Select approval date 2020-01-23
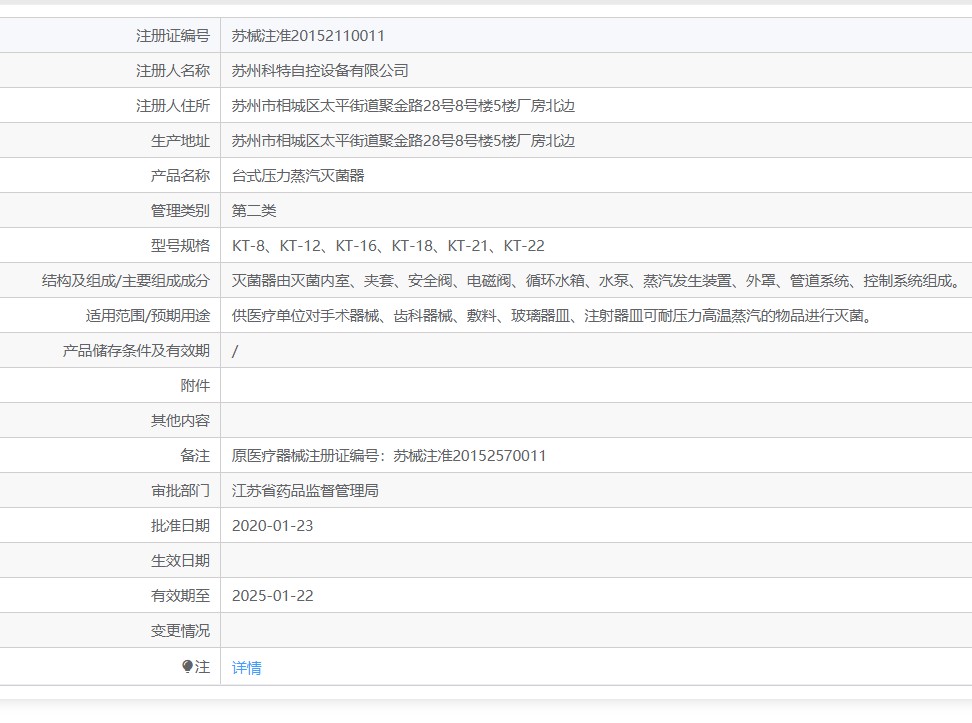 coord(273,526)
